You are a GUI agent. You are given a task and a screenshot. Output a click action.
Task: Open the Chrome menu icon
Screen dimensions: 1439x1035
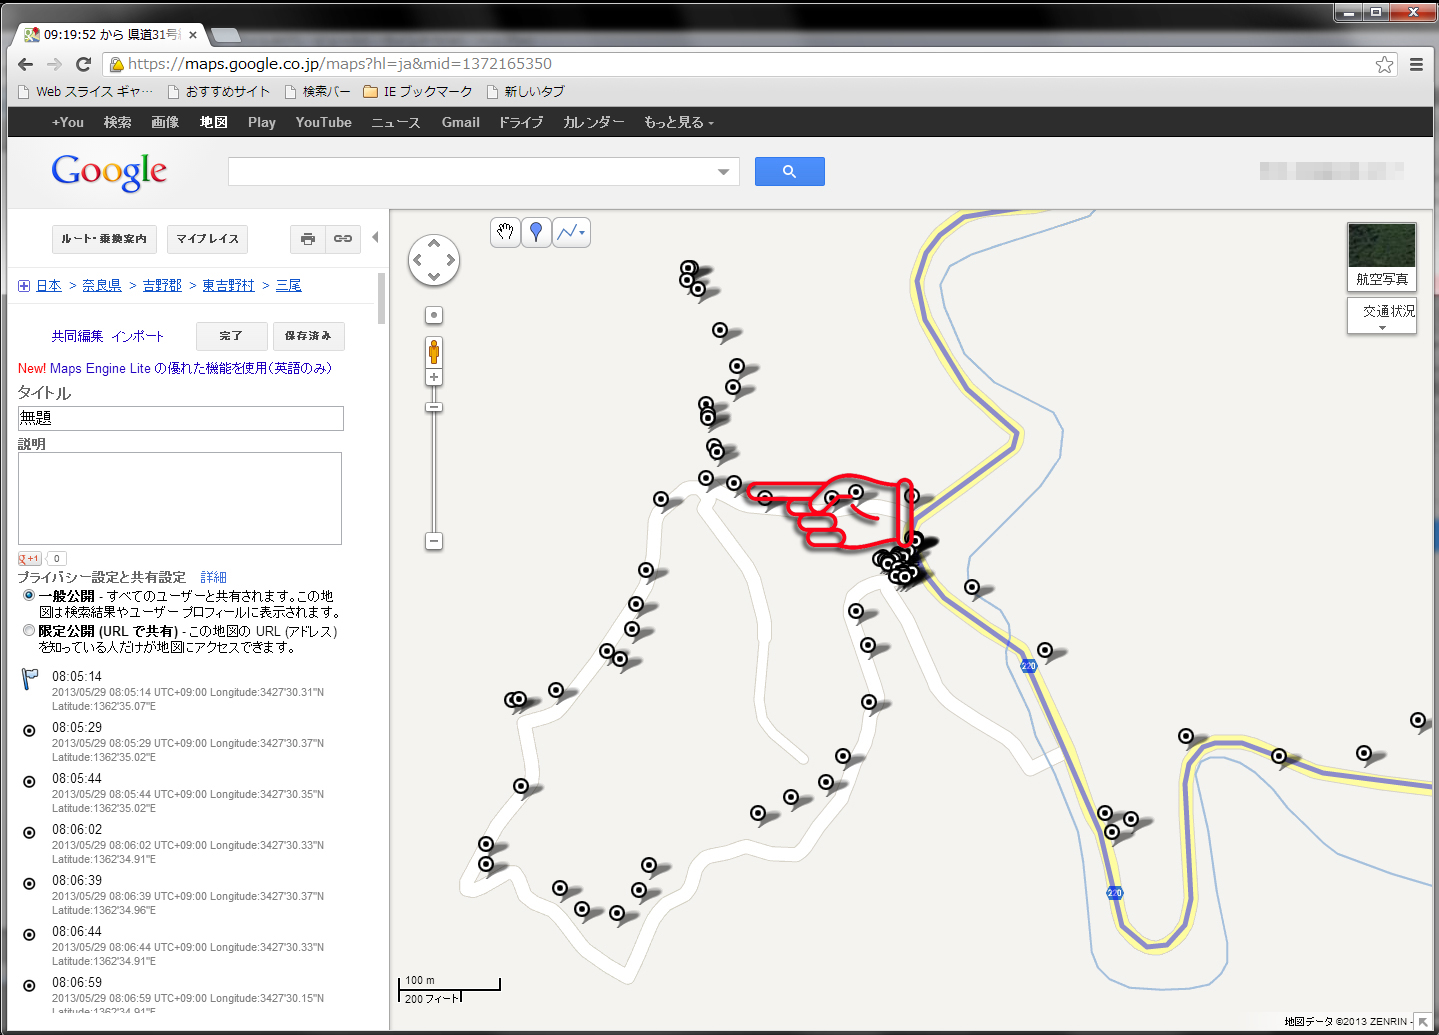click(1416, 64)
